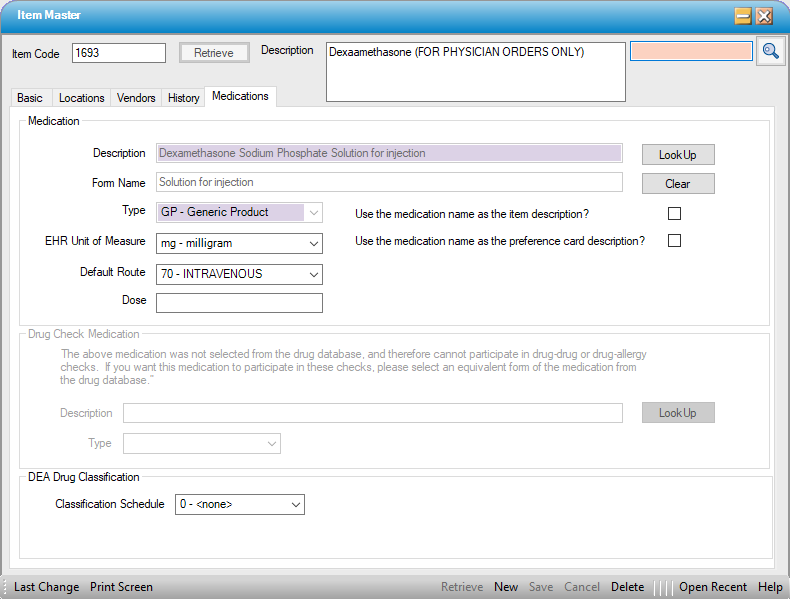Click Delete in the bottom toolbar
Screen dimensions: 790x599
click(x=627, y=587)
